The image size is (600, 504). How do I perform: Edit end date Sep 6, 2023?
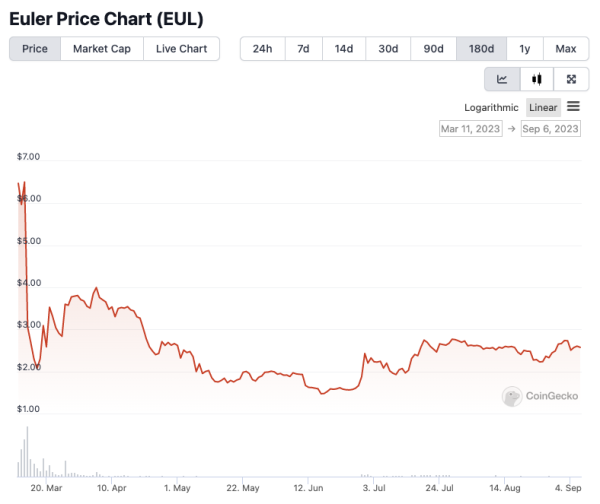[x=551, y=128]
